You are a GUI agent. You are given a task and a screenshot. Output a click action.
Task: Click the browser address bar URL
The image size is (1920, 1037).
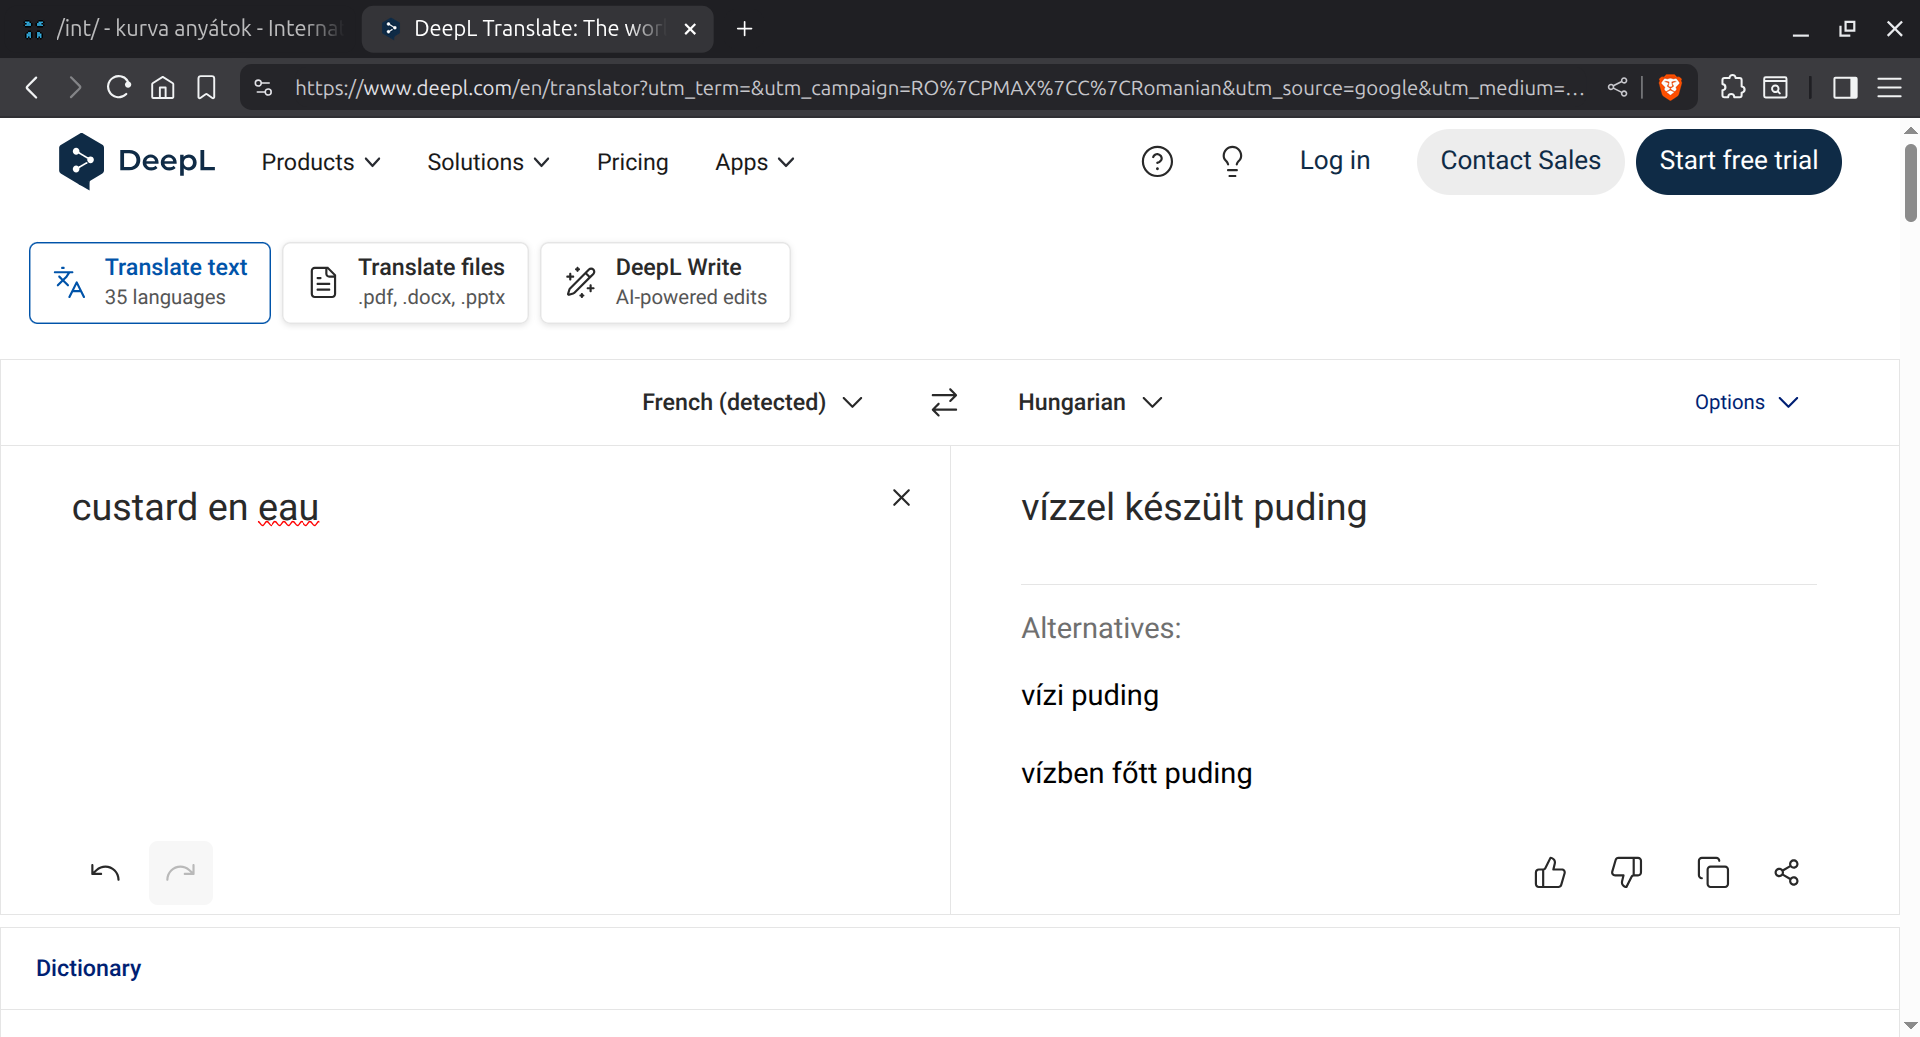tap(940, 88)
